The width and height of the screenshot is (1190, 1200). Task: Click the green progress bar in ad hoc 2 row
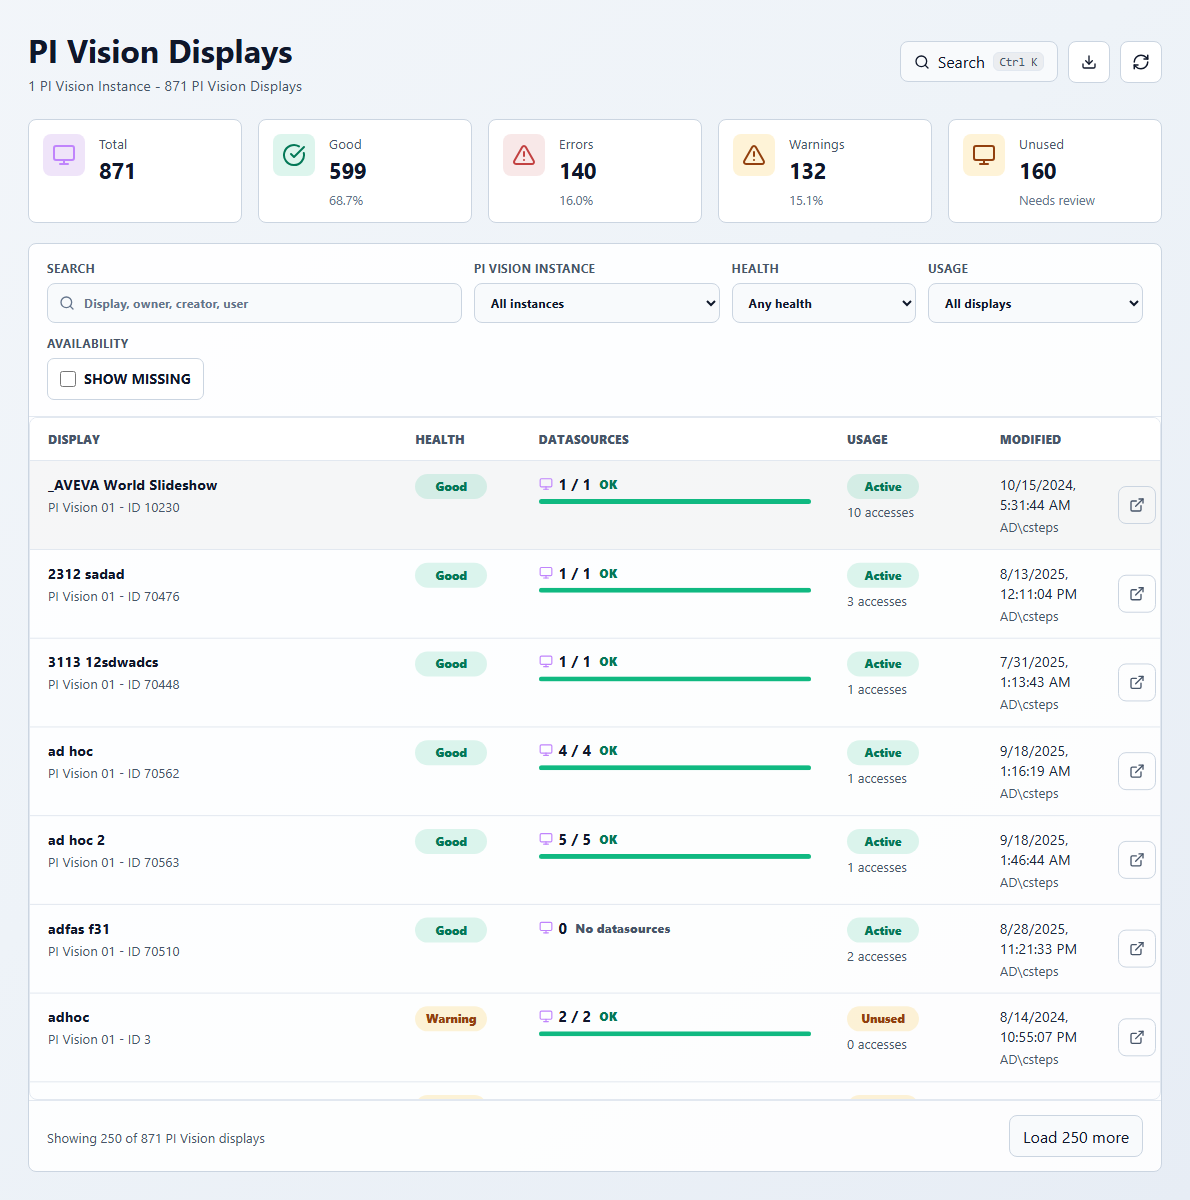675,856
